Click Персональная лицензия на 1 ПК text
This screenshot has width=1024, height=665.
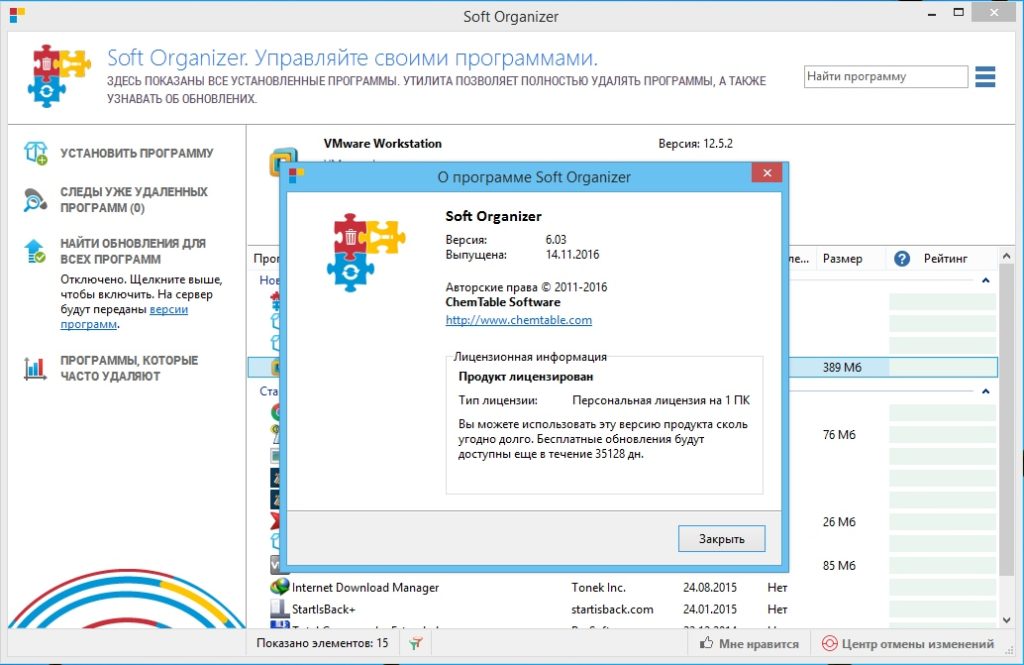[x=661, y=400]
